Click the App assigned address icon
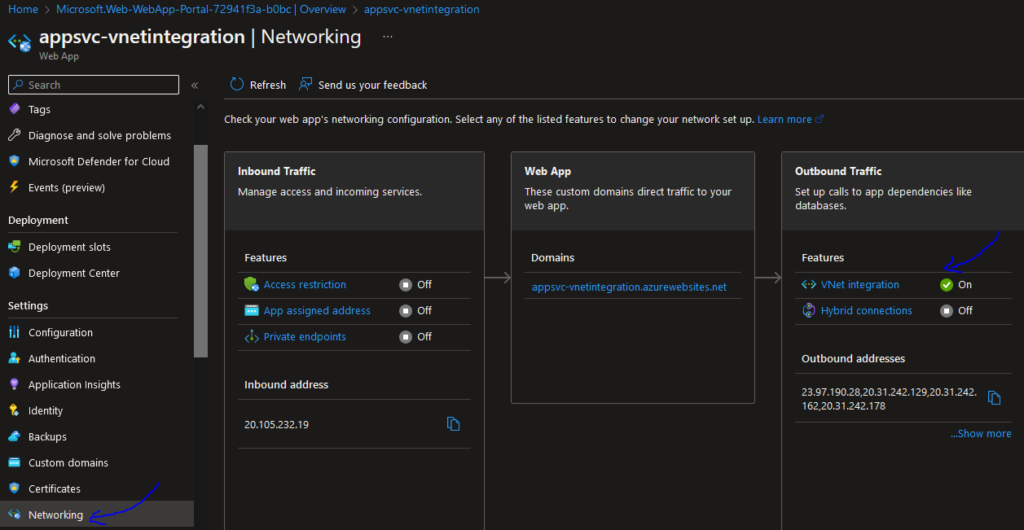This screenshot has width=1024, height=530. tap(251, 311)
